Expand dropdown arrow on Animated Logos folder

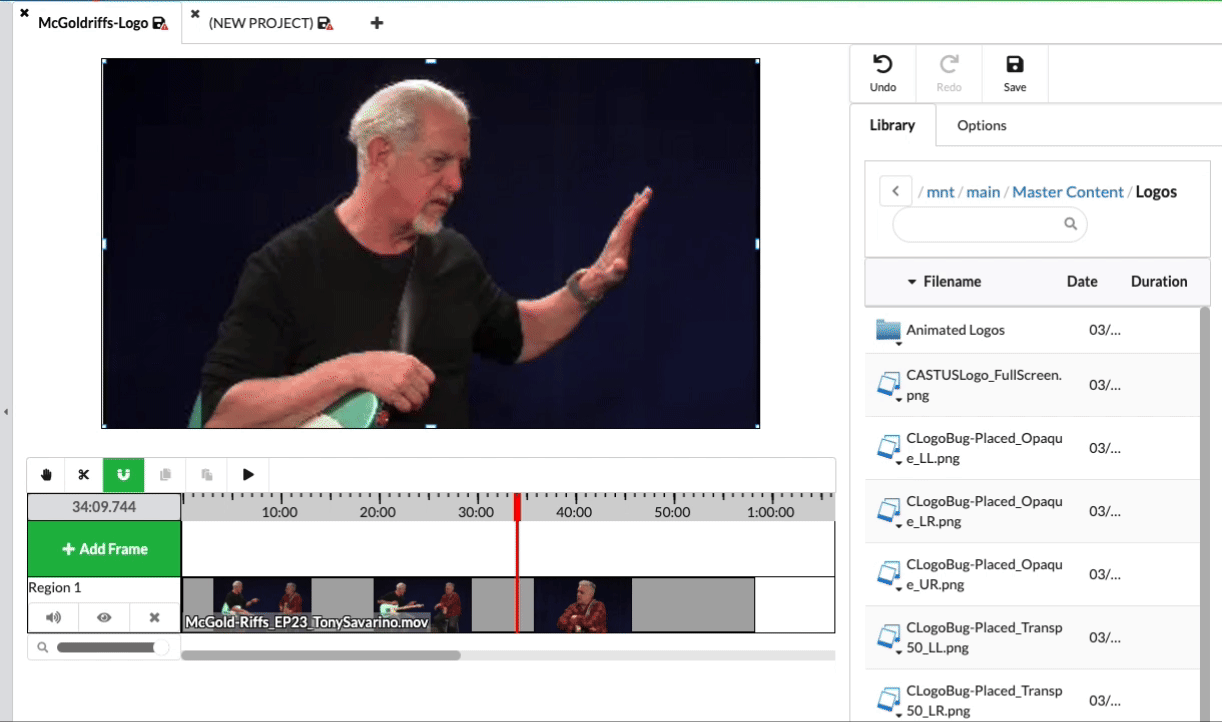coord(899,343)
